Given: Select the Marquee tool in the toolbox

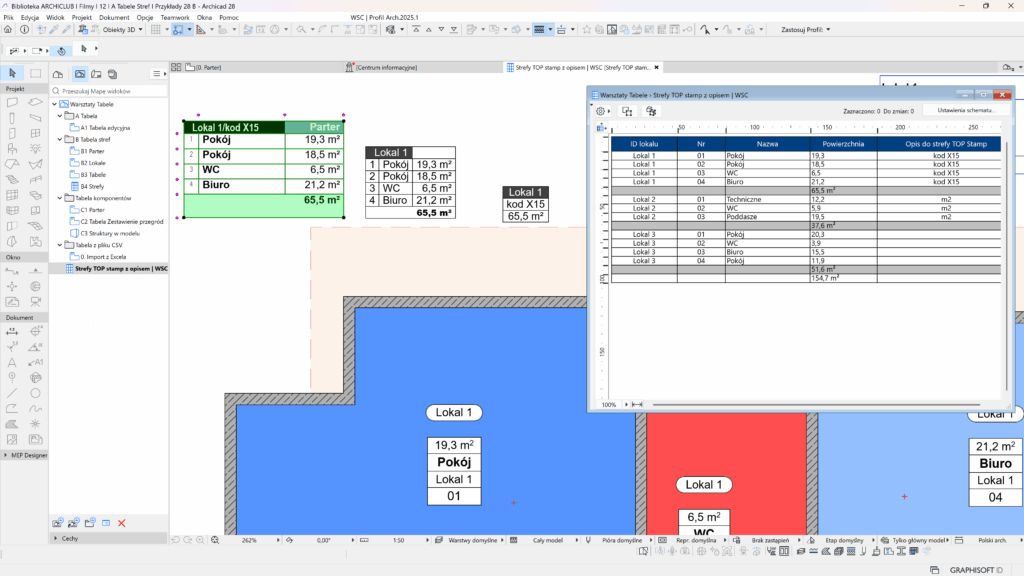Looking at the screenshot, I should tap(35, 73).
